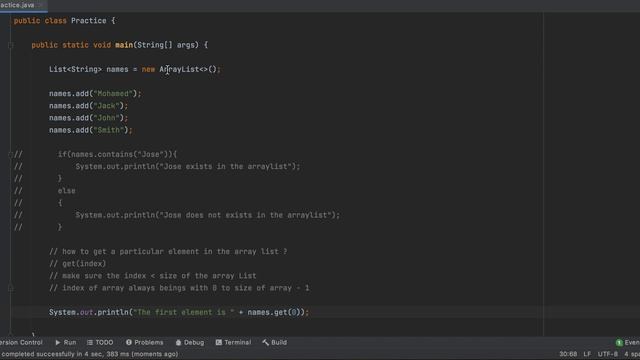Click 'System.out.println' on the last code line

[x=89, y=312]
